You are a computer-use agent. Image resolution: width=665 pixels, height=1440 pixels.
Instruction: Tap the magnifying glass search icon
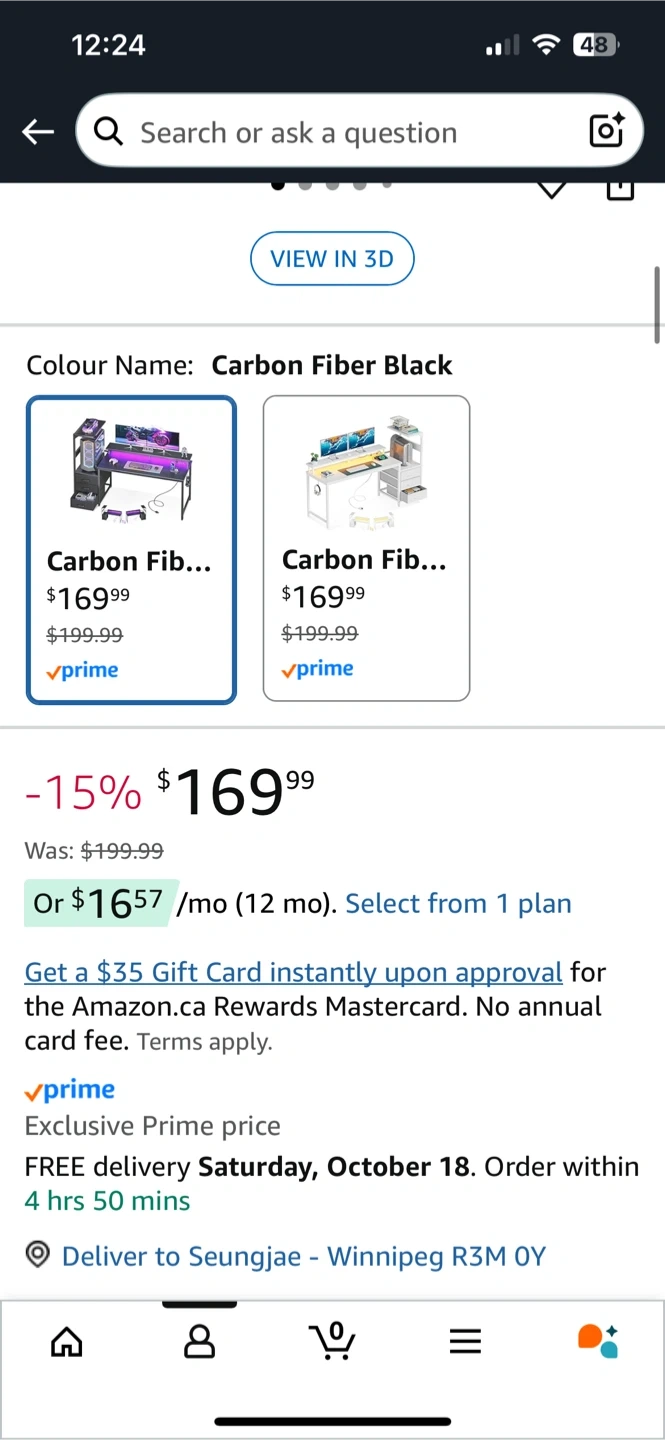pyautogui.click(x=108, y=132)
